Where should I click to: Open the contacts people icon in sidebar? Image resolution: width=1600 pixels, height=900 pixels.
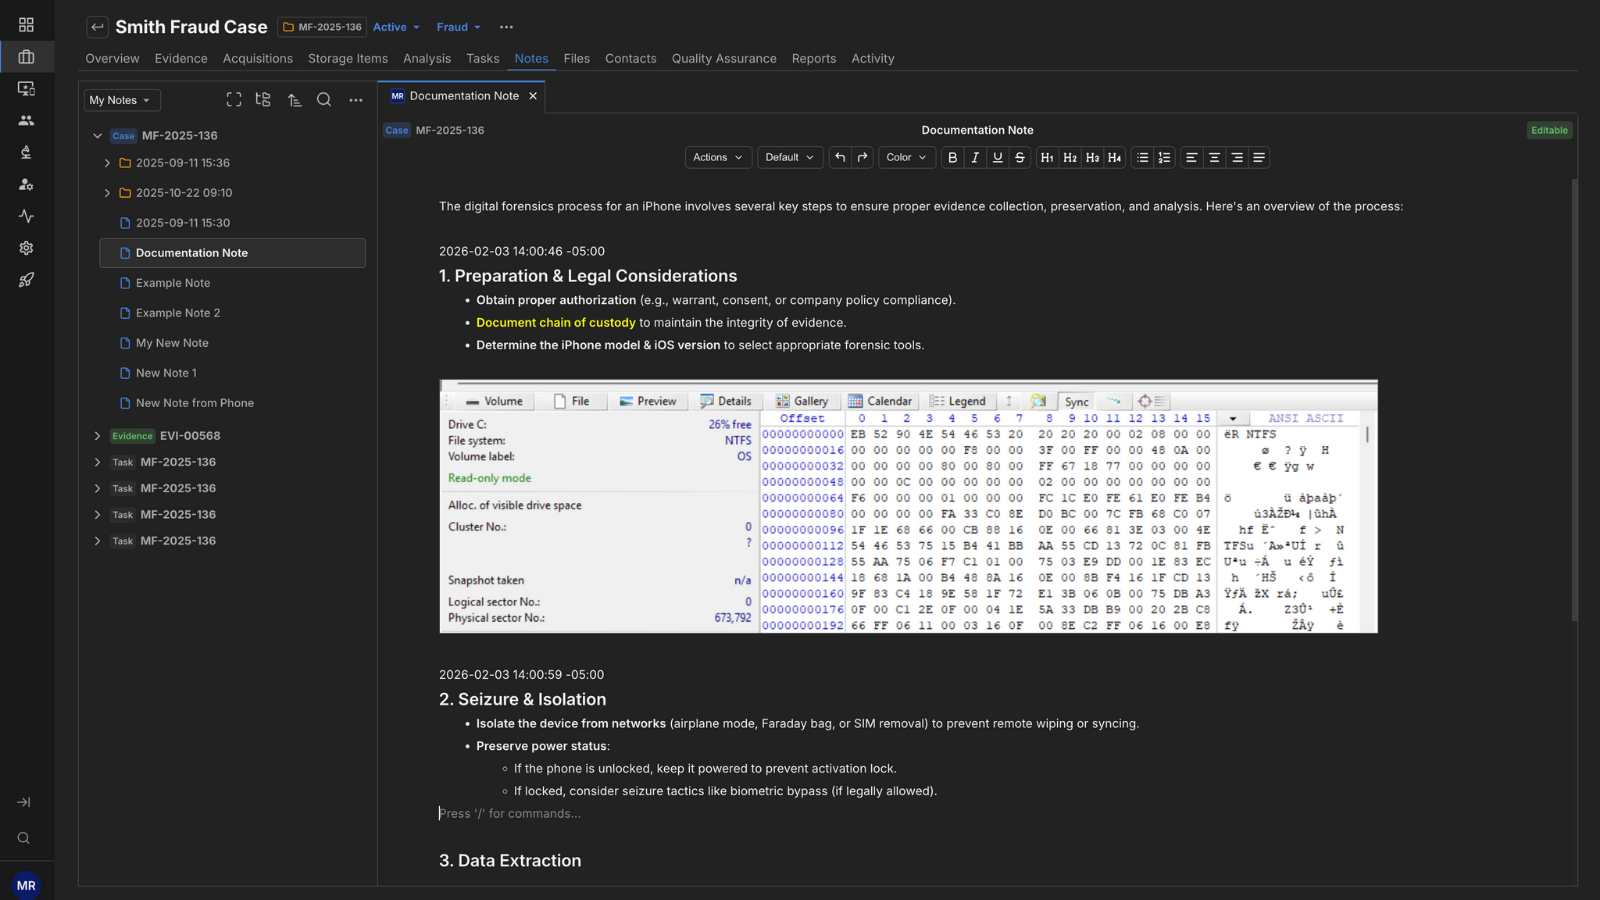pyautogui.click(x=26, y=120)
